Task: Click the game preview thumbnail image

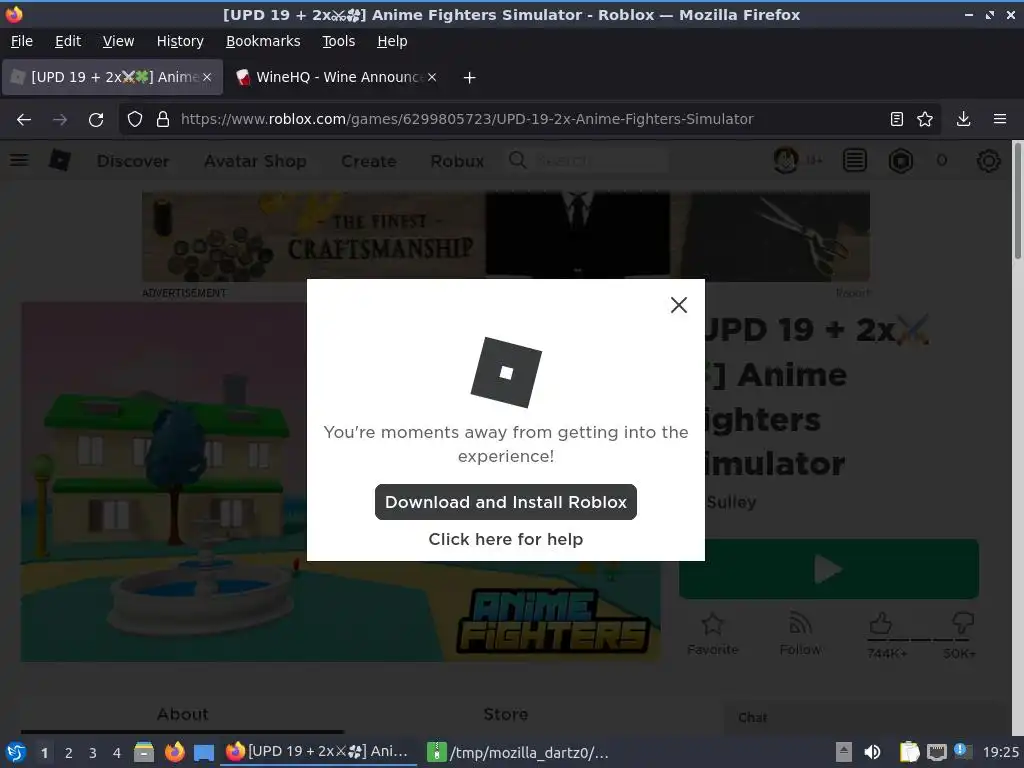Action: [340, 482]
